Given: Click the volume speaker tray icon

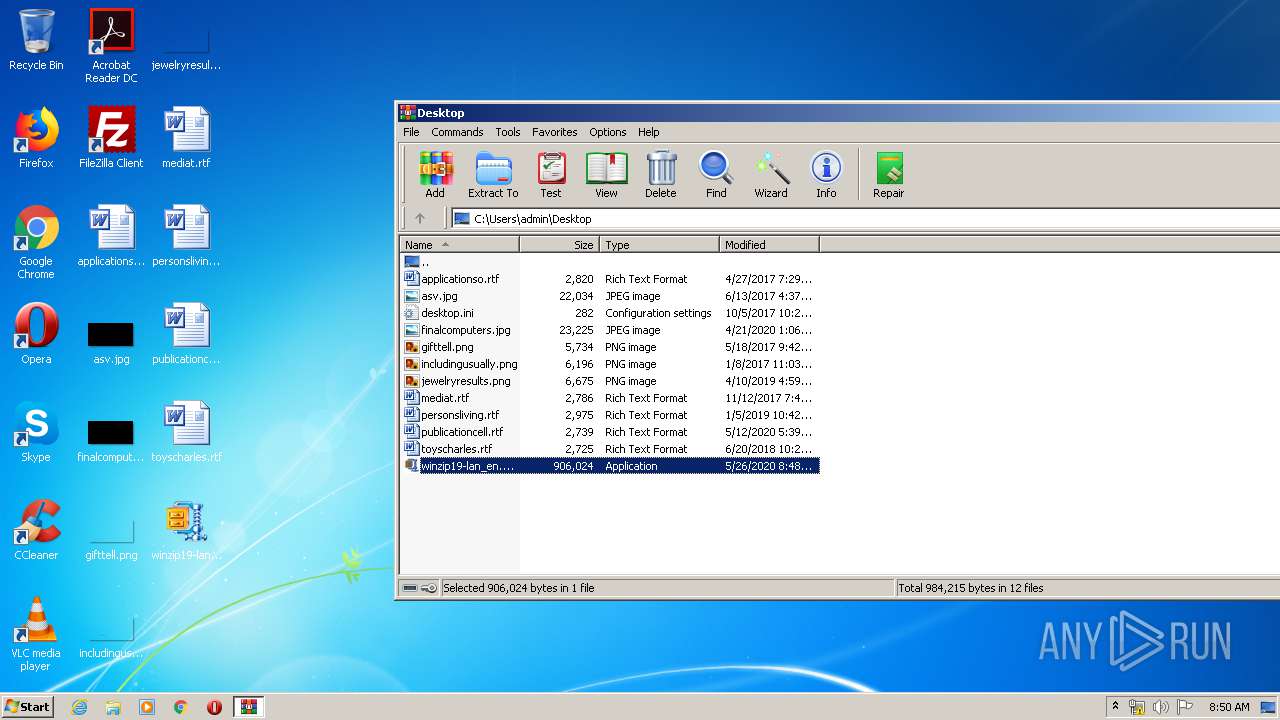Looking at the screenshot, I should pos(1160,707).
